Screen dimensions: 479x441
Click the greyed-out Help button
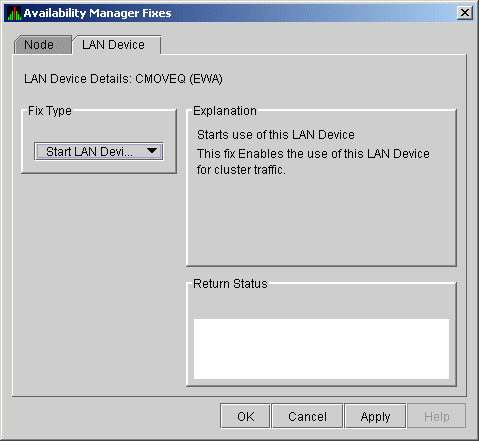pos(437,416)
